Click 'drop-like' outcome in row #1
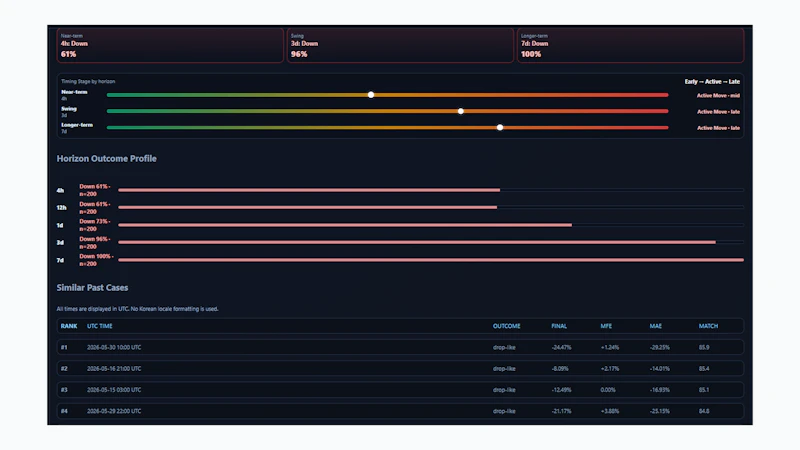The image size is (800, 450). point(504,347)
